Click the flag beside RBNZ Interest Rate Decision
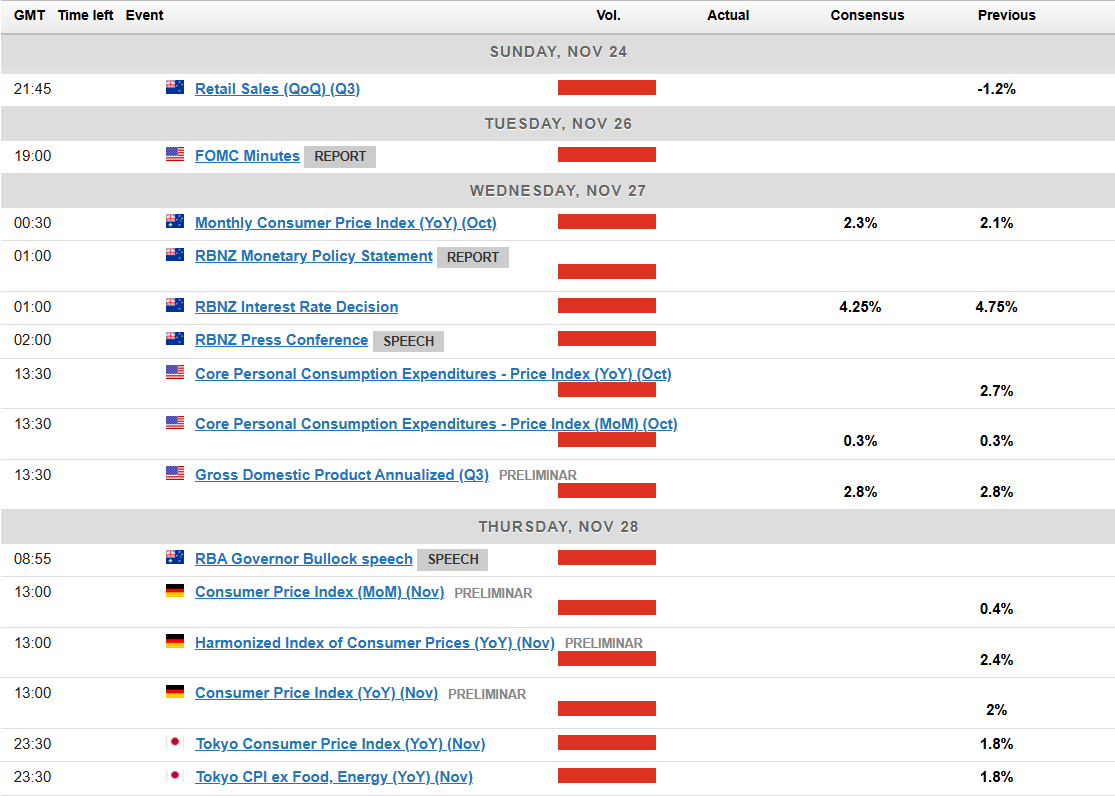 (175, 305)
